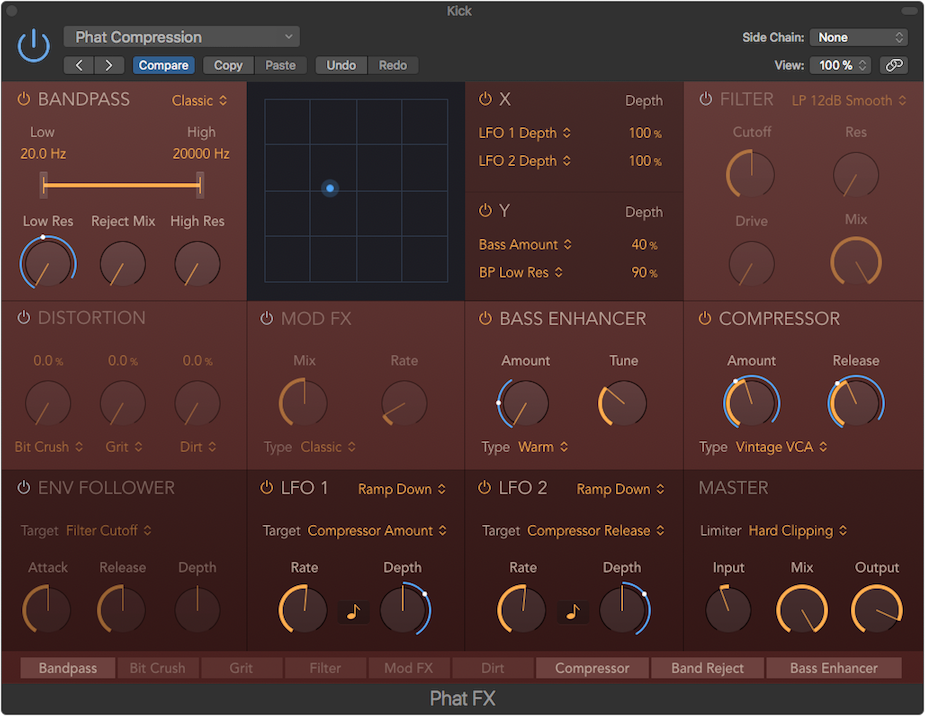Click the Filter Cutoff knob

point(751,175)
